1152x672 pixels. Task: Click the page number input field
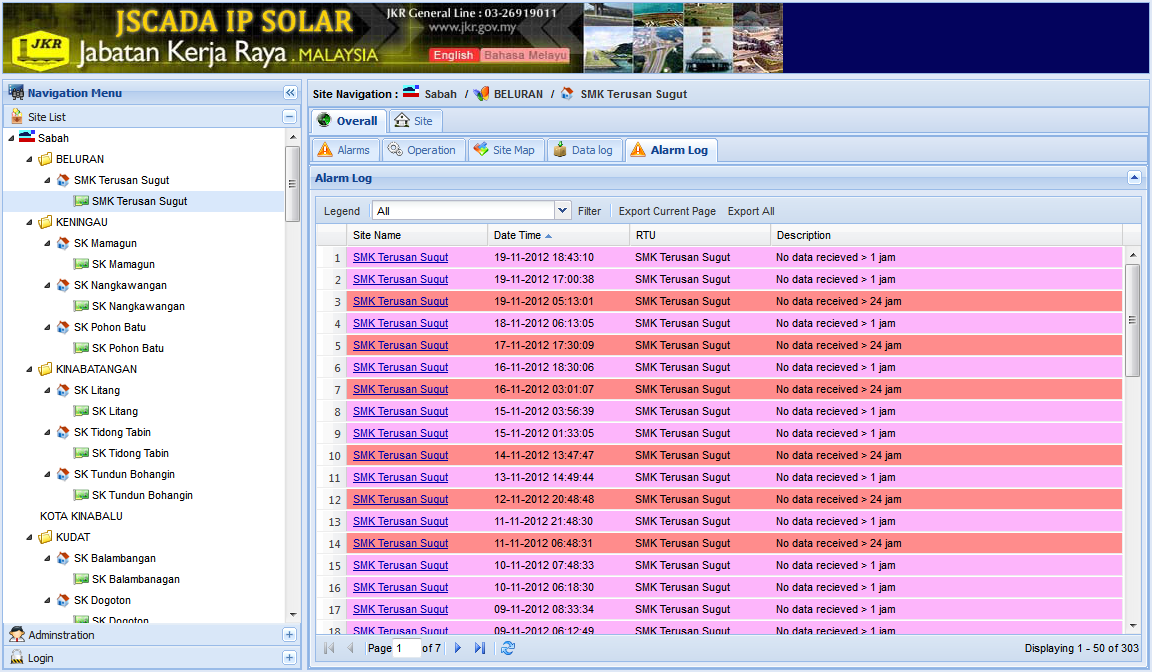click(x=407, y=648)
